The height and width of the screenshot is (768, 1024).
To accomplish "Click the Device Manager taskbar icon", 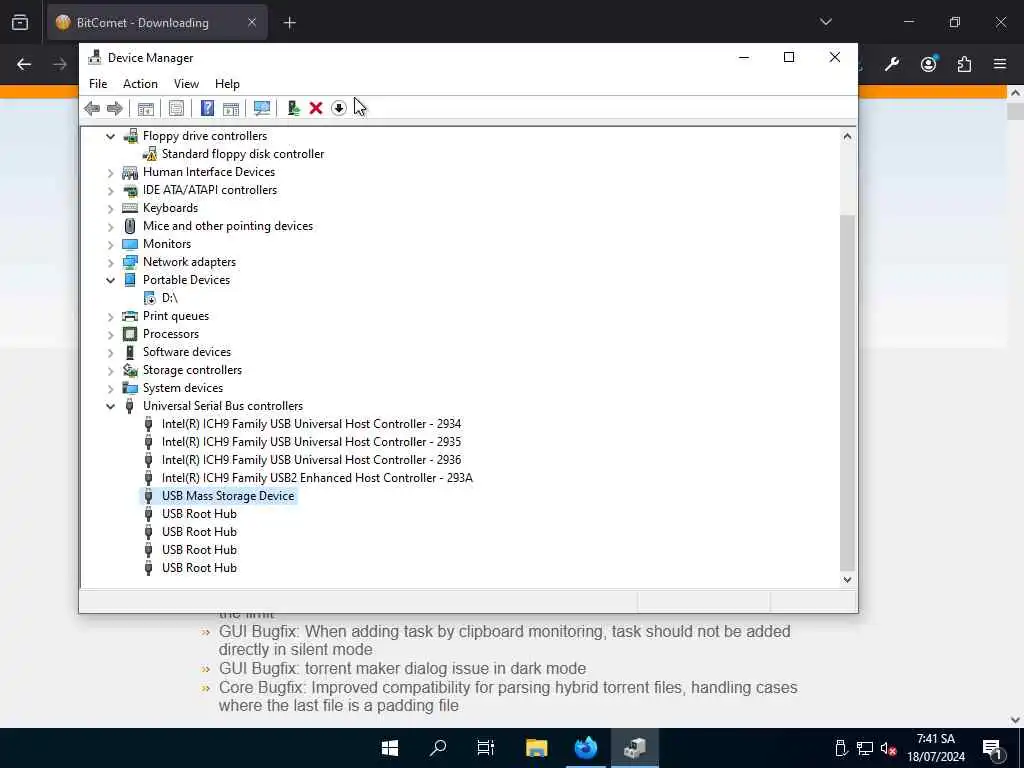I will pos(635,748).
